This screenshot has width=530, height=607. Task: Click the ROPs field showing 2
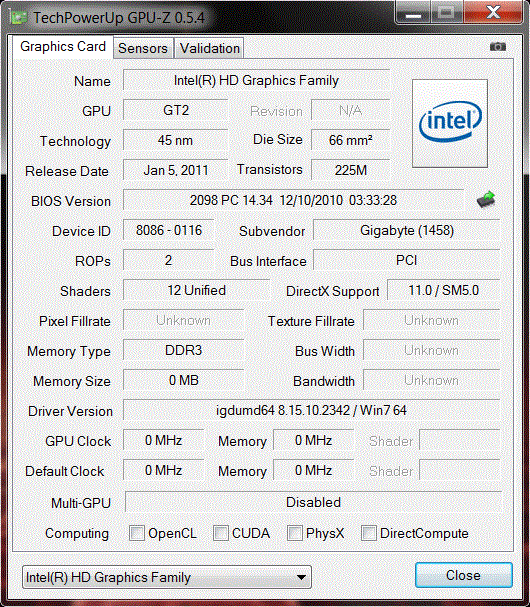(x=169, y=260)
